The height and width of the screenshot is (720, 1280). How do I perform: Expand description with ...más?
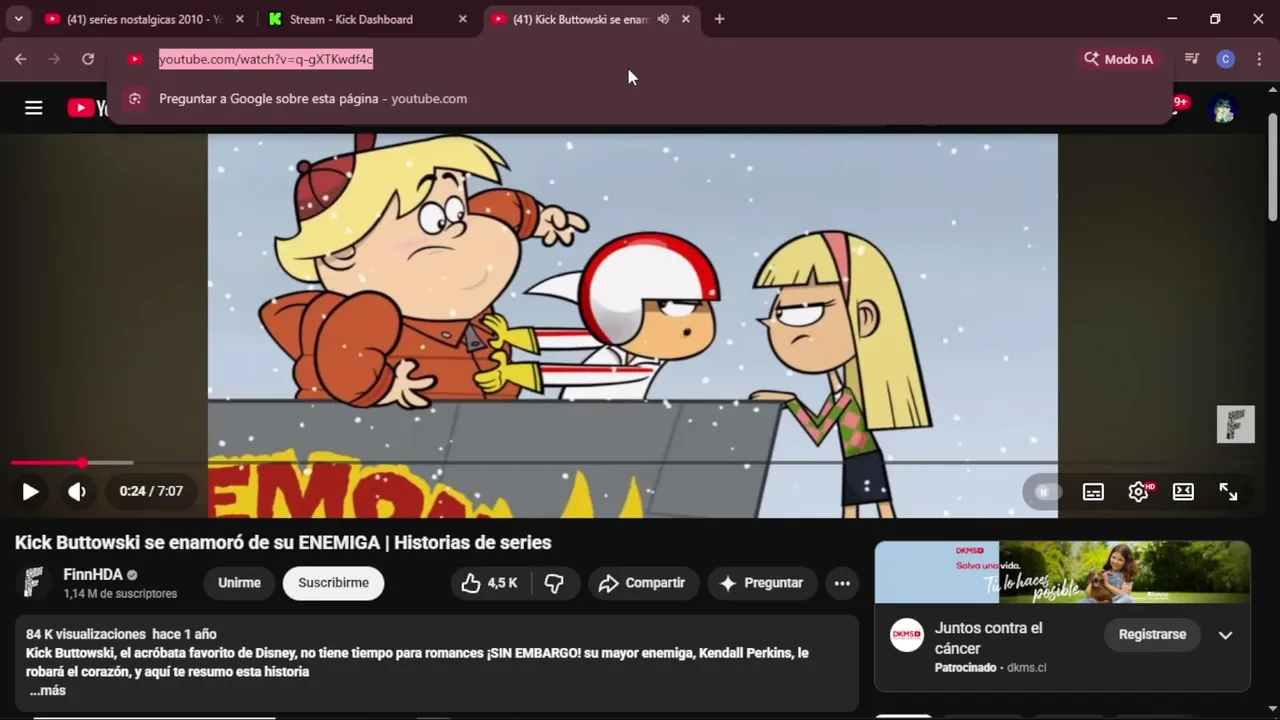tap(47, 690)
